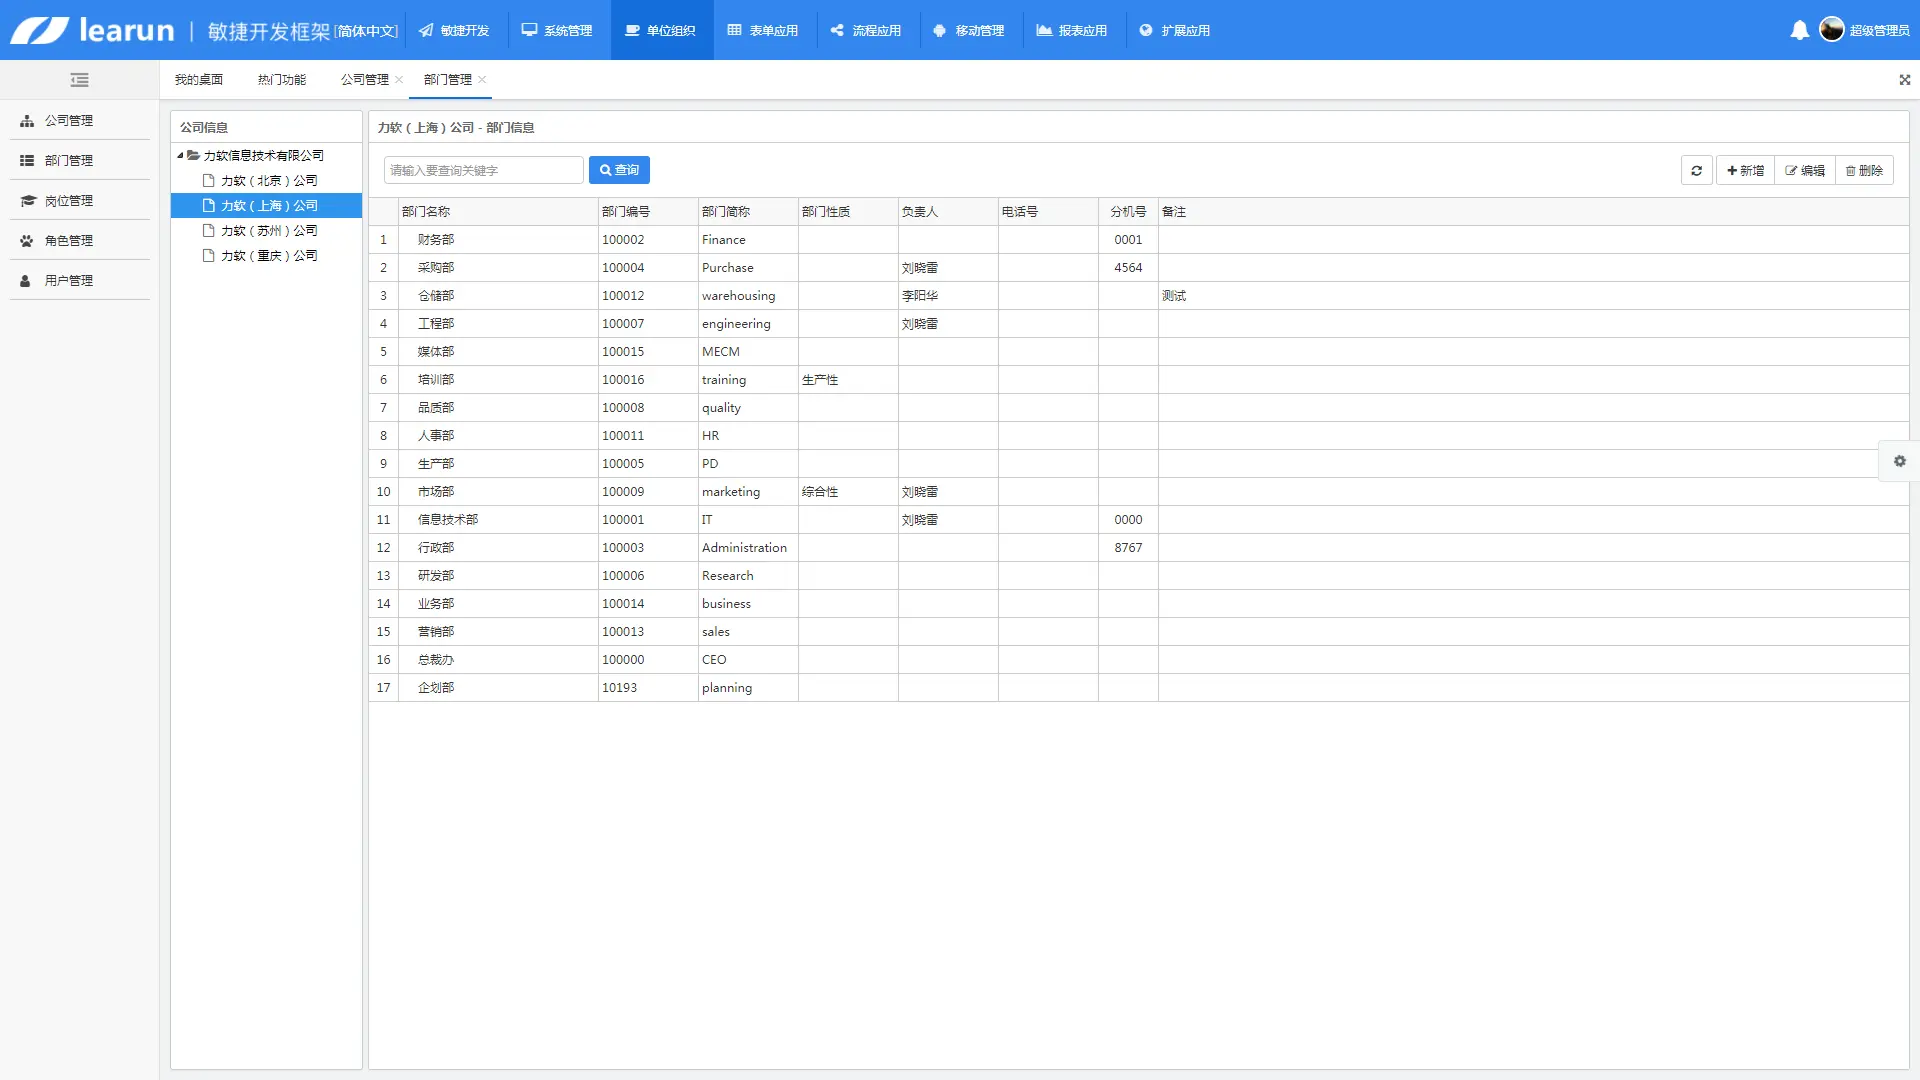The image size is (1920, 1080).
Task: Switch to the 我的桌面 tab
Action: point(198,80)
